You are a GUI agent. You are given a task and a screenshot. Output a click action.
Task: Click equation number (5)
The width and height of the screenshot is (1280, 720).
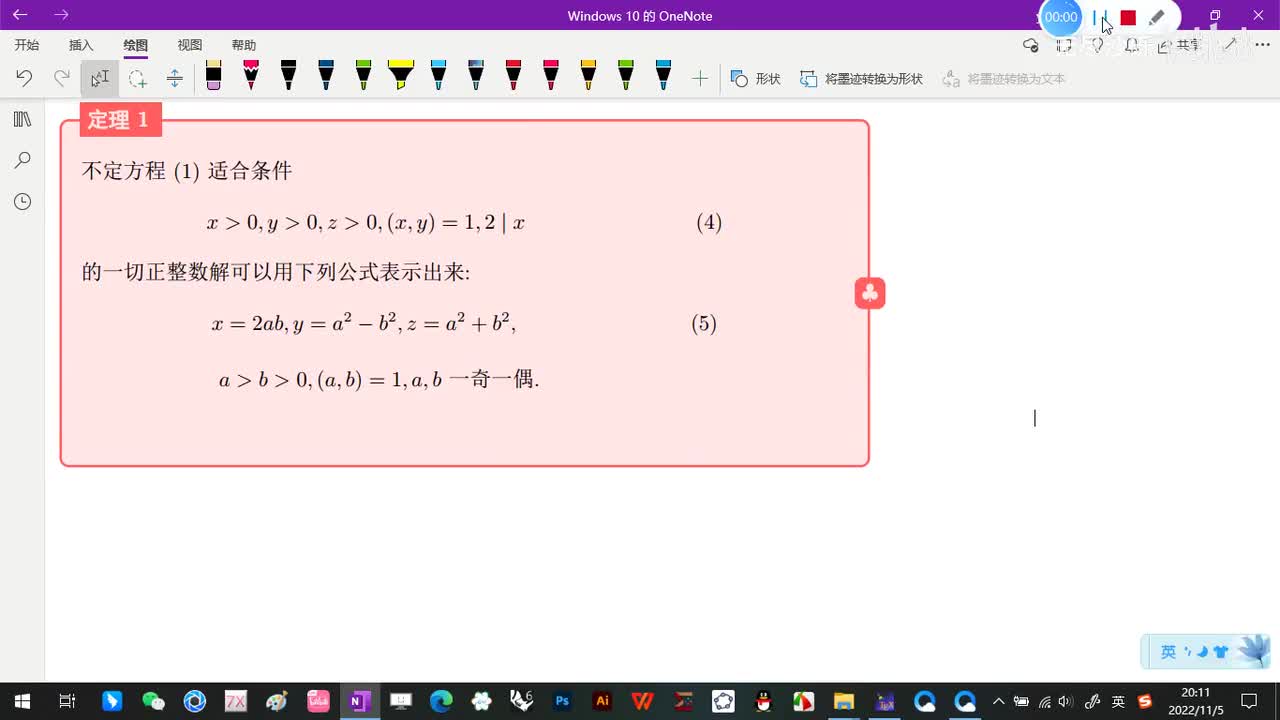click(704, 323)
